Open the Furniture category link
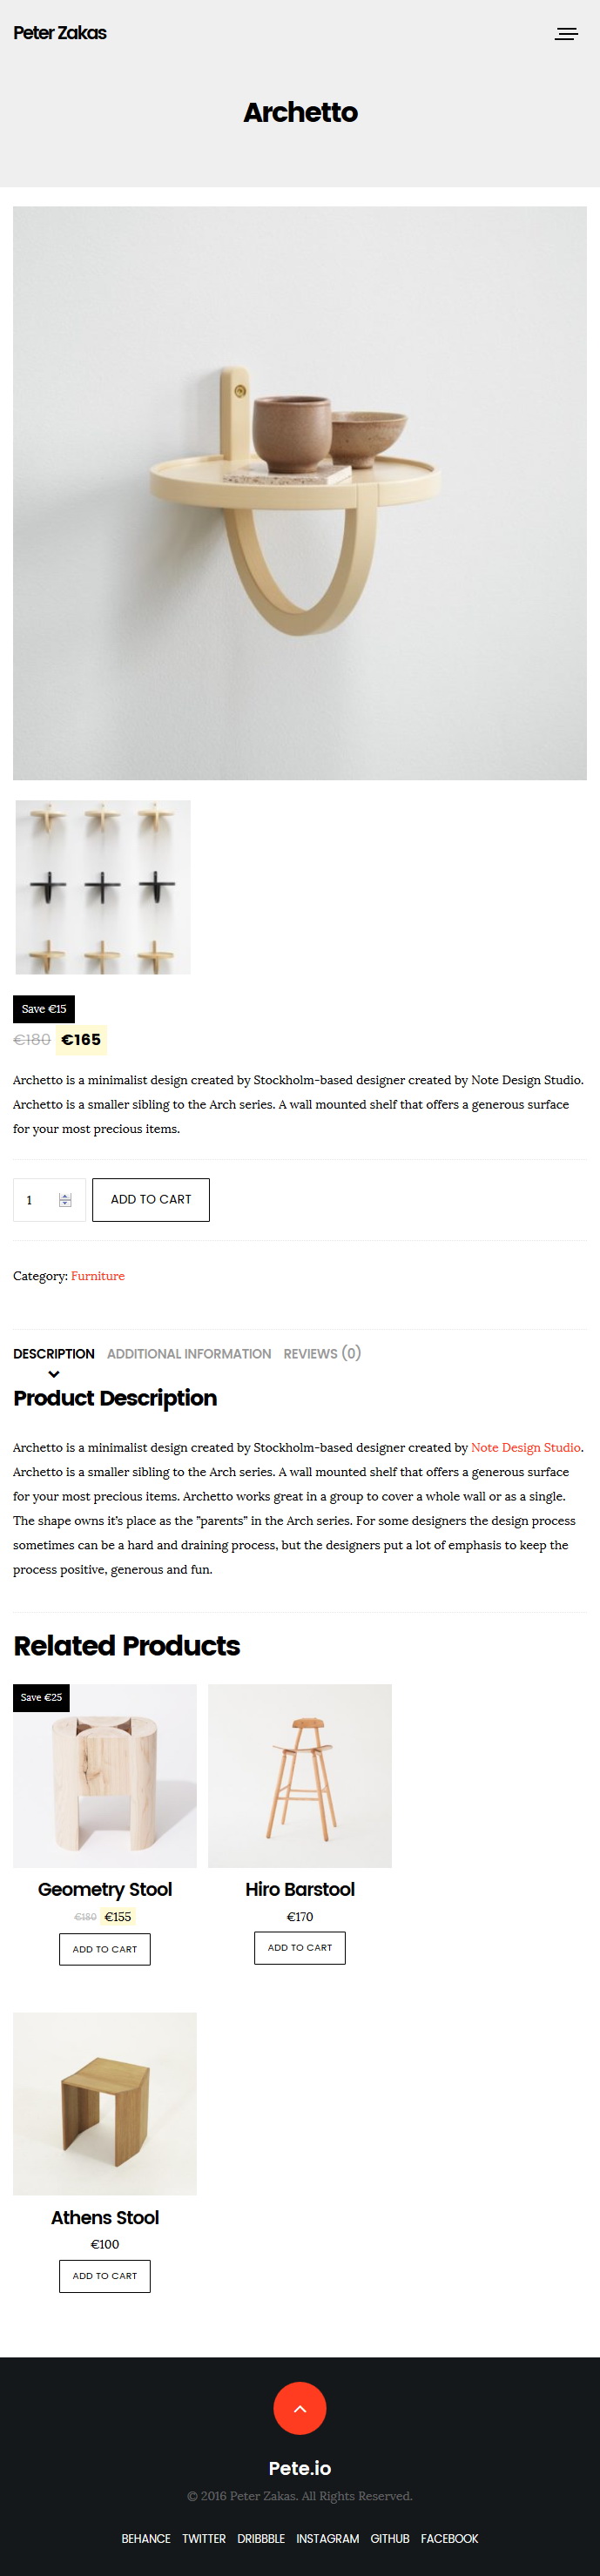600x2576 pixels. (x=98, y=1276)
